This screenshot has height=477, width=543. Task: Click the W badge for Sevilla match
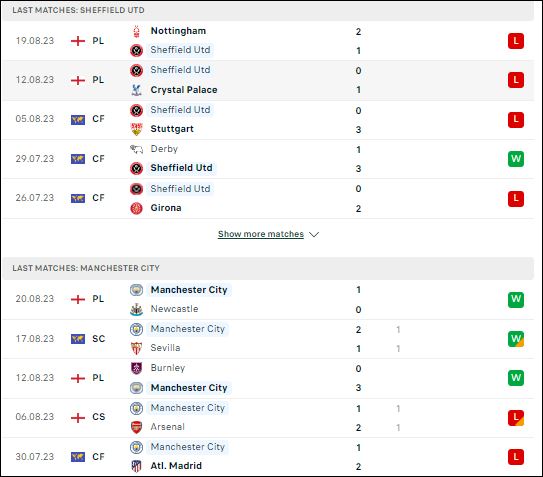point(516,339)
